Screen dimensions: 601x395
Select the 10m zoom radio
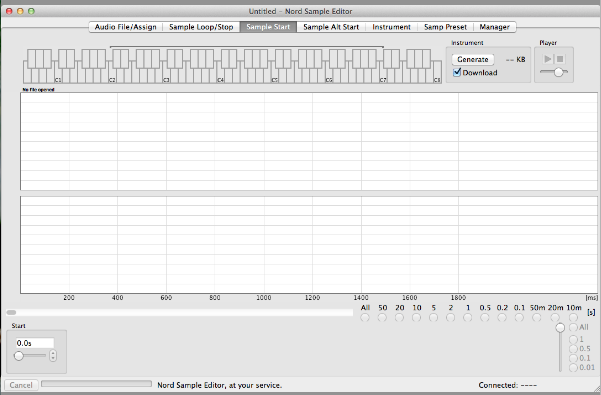[573, 318]
